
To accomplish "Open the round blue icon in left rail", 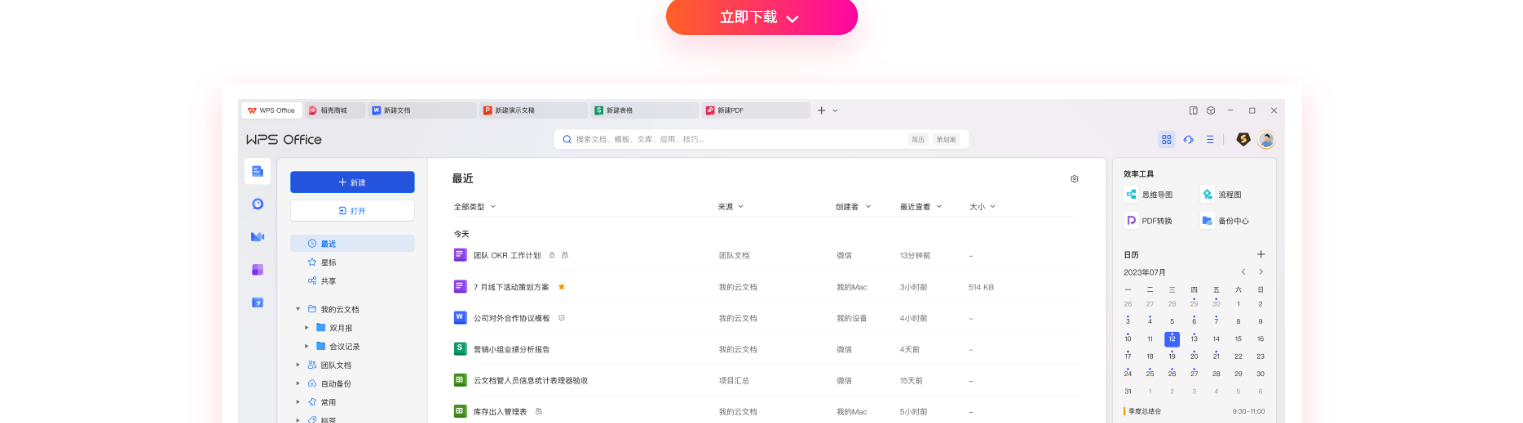I will [x=257, y=203].
